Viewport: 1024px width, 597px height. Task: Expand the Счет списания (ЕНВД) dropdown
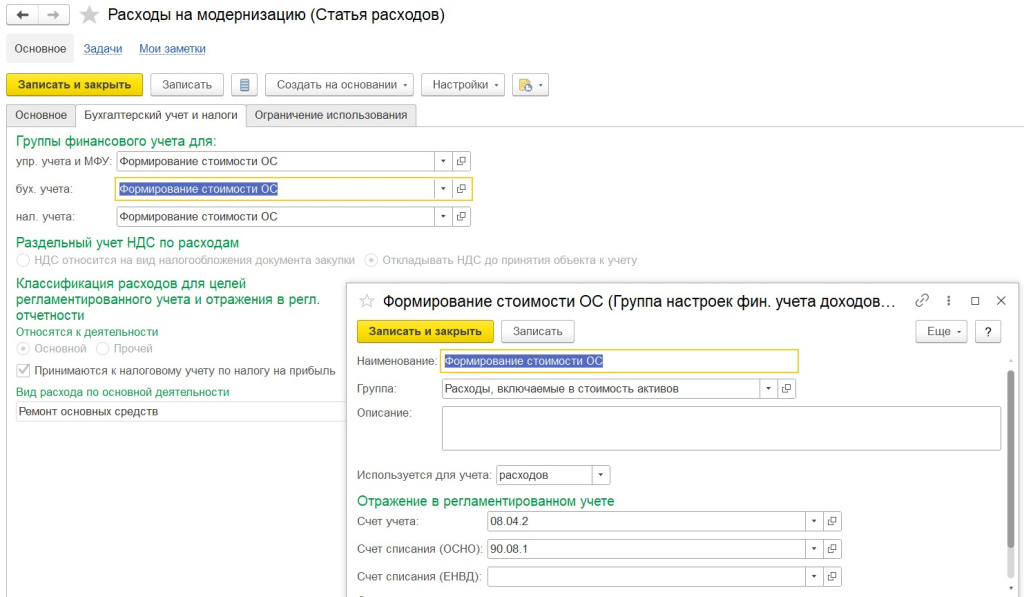tap(814, 576)
